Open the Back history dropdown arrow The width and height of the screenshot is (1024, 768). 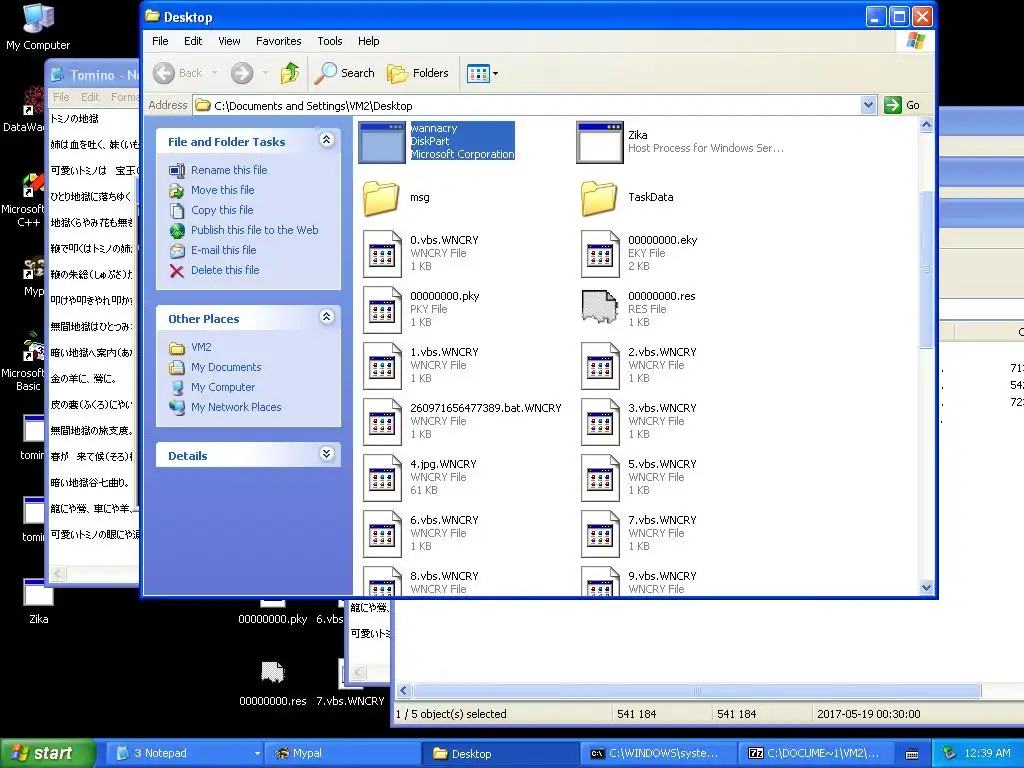[214, 73]
